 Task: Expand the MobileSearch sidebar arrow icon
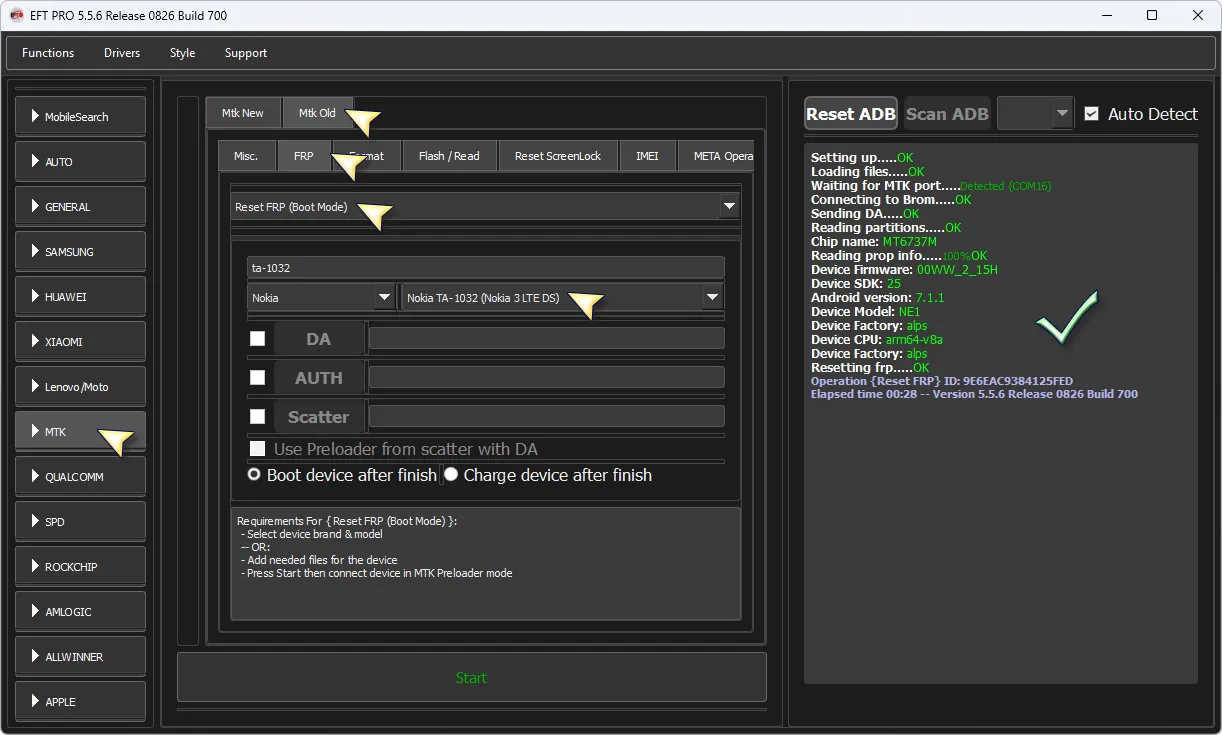pos(36,116)
